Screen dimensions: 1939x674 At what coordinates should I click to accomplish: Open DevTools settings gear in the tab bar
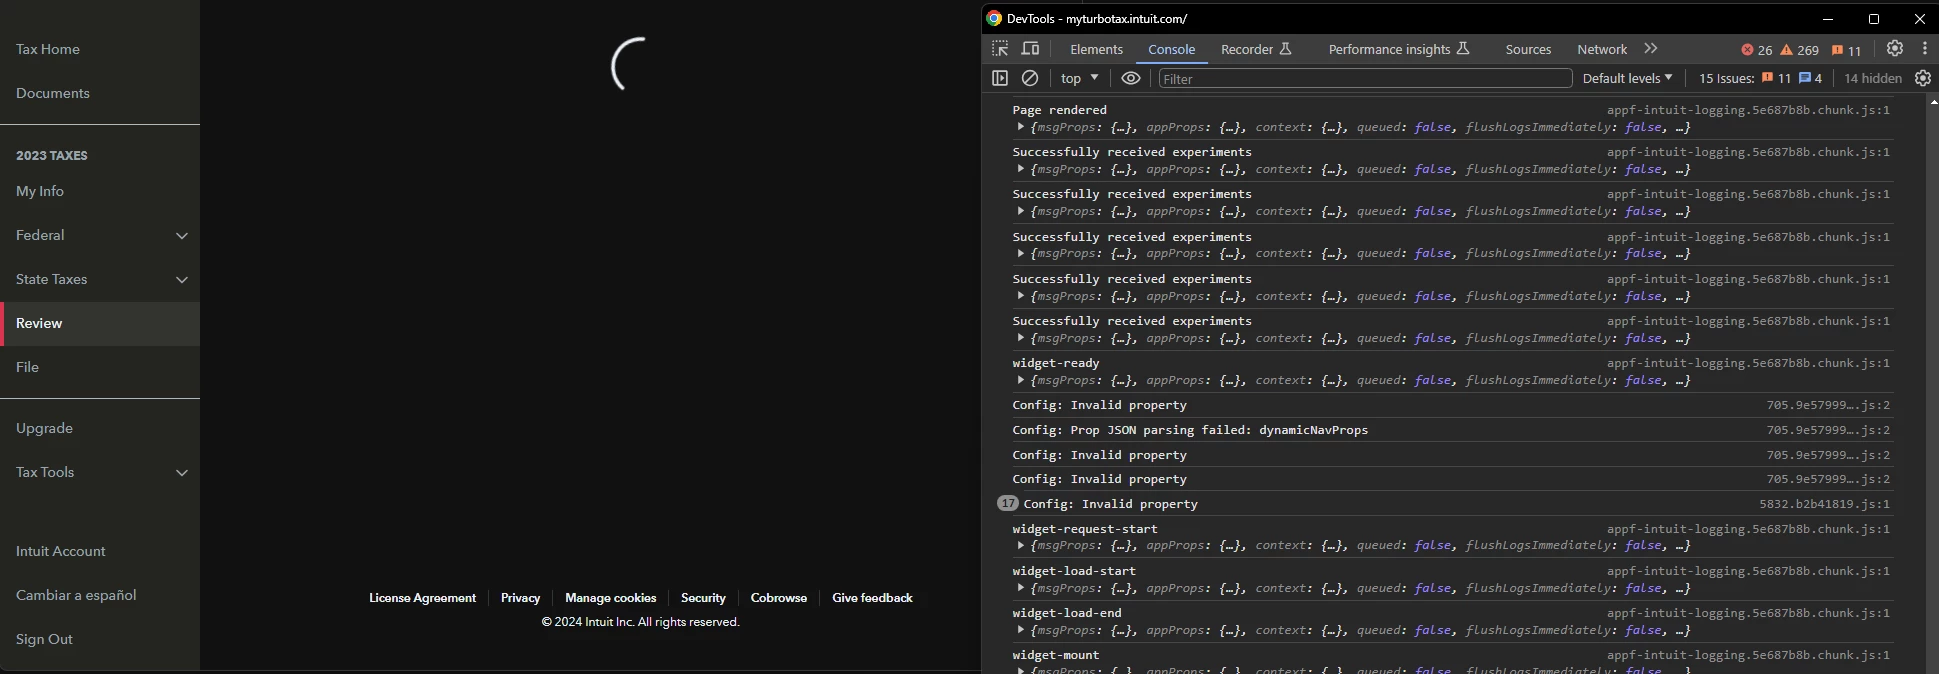[1895, 48]
